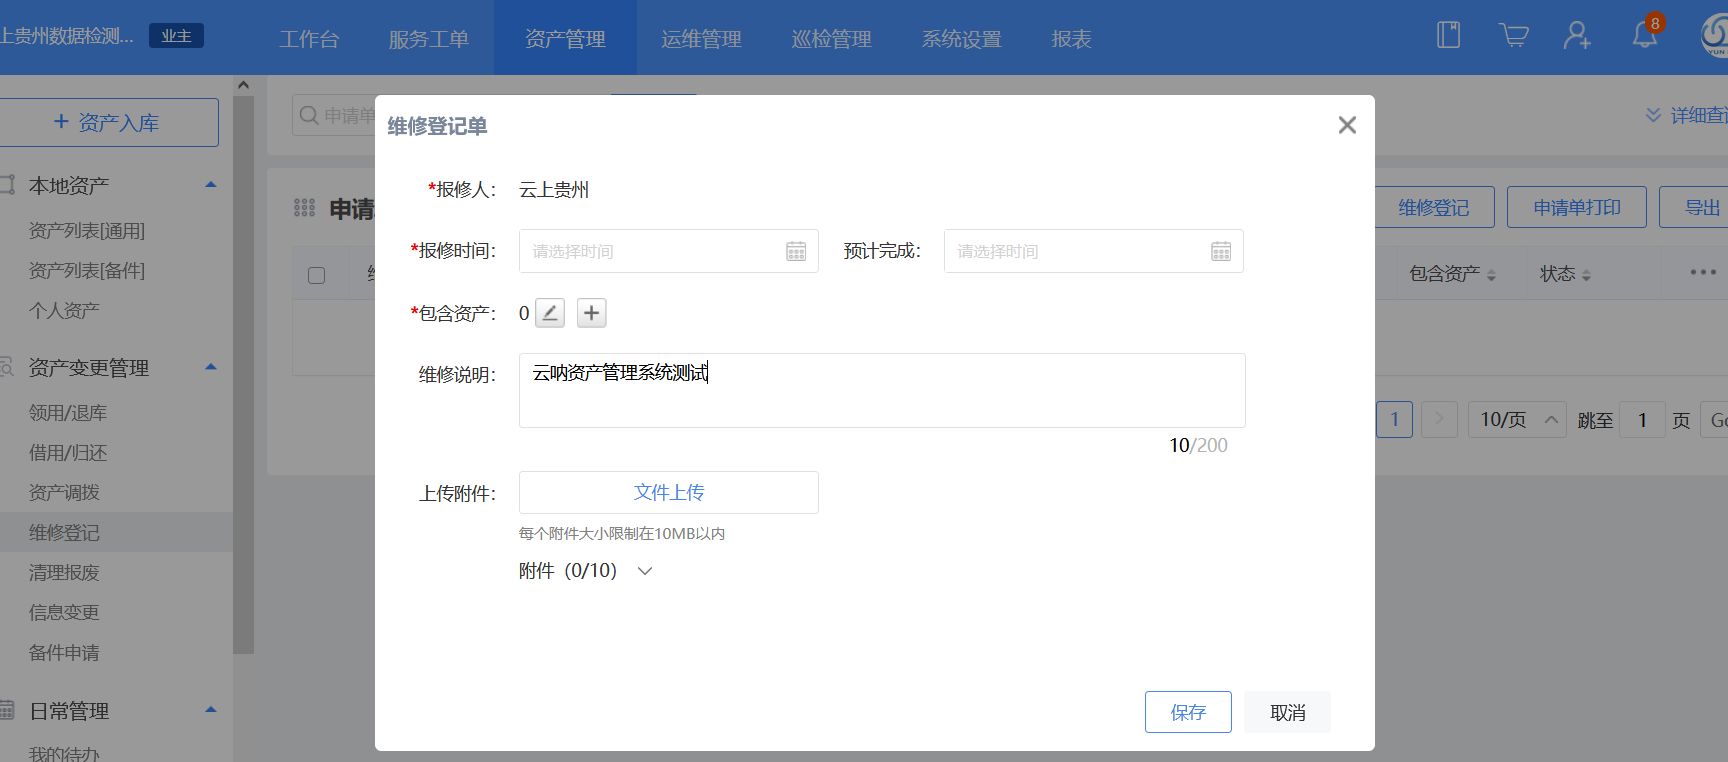The height and width of the screenshot is (762, 1728).
Task: Open 备件申请 in sidebar
Action: pyautogui.click(x=64, y=653)
